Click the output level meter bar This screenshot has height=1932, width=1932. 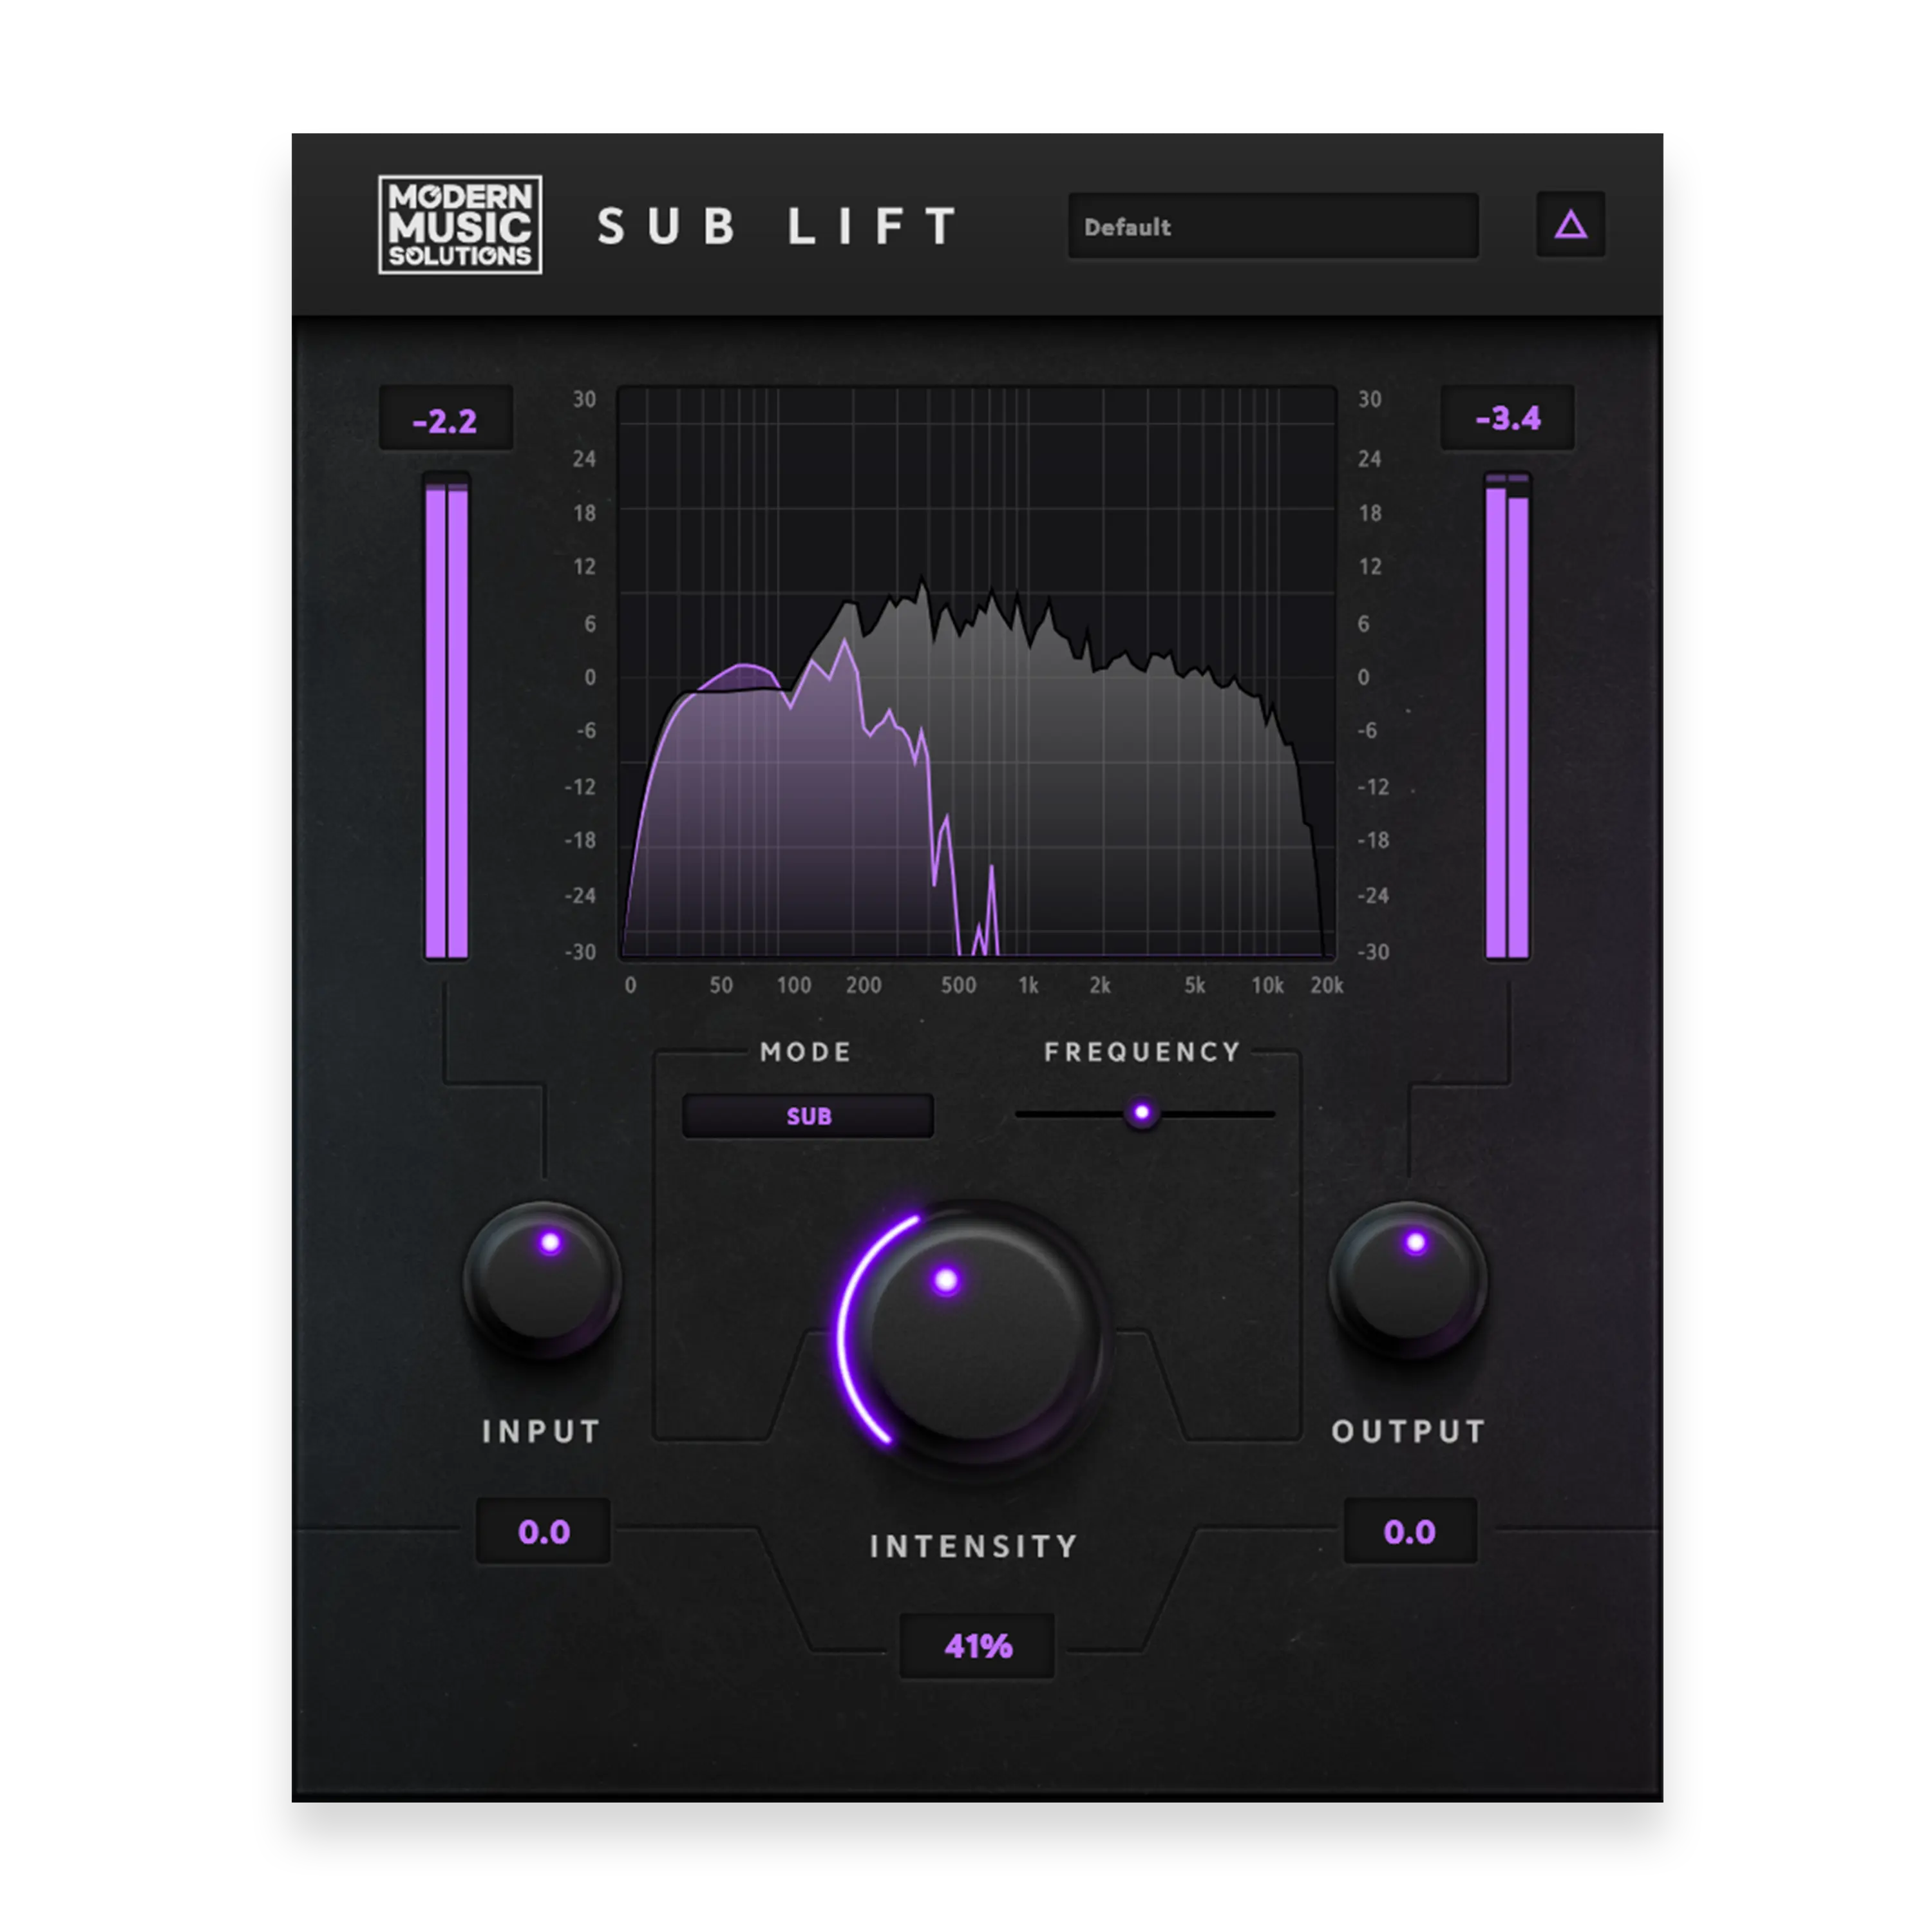pos(1510,720)
